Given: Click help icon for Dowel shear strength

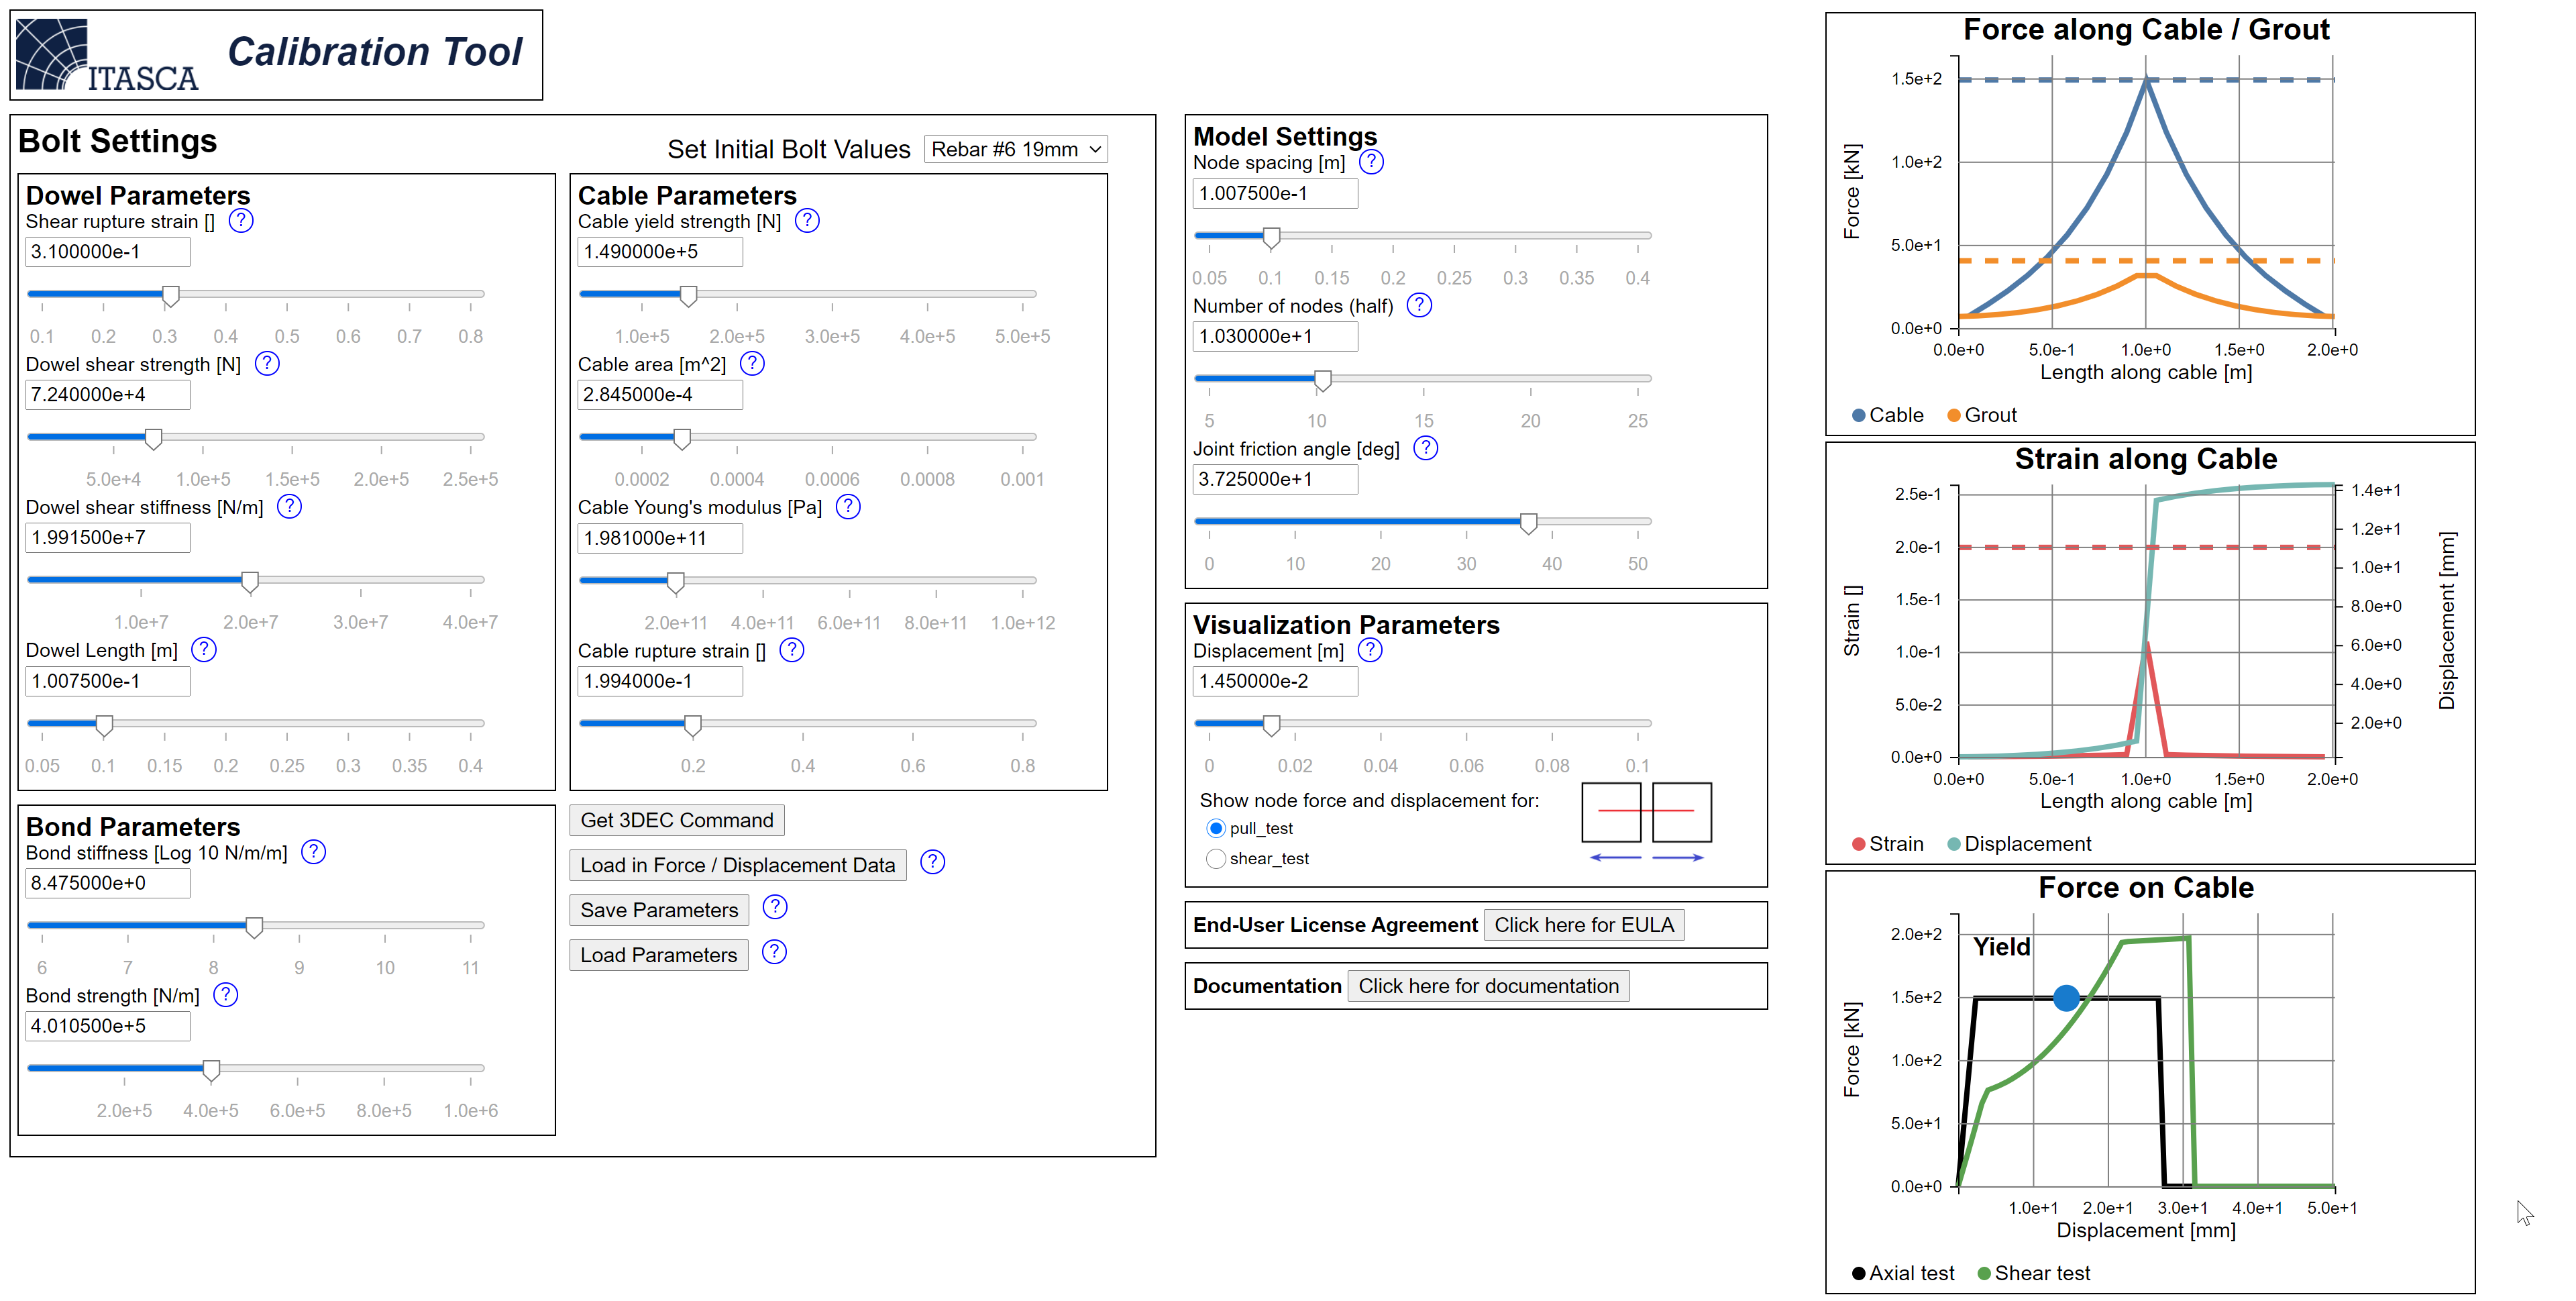Looking at the screenshot, I should [267, 364].
